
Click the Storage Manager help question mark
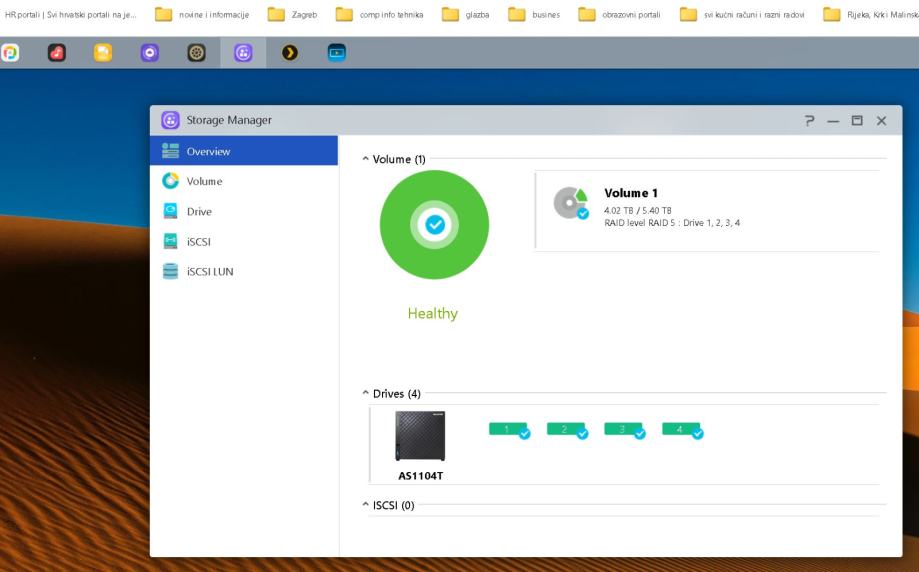[x=809, y=121]
